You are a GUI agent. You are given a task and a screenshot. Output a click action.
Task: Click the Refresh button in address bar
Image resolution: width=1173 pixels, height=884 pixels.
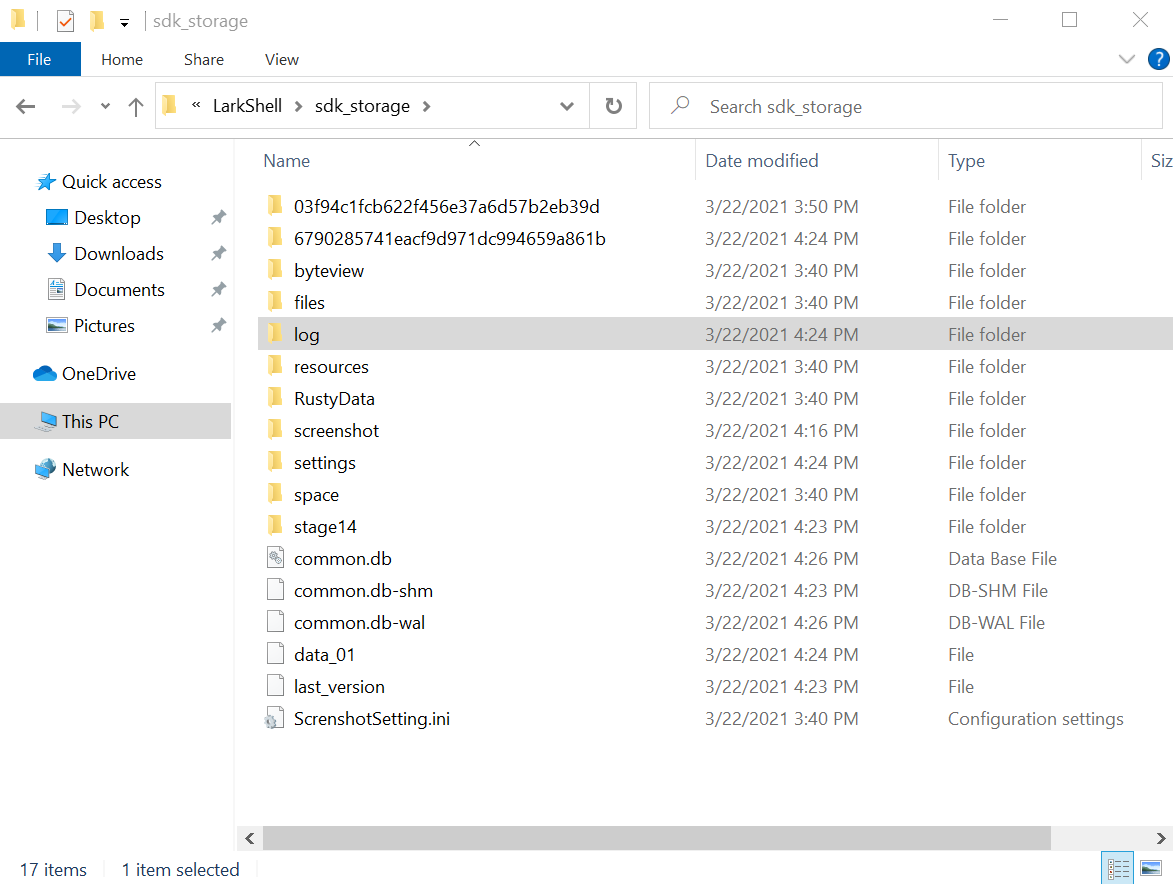pos(613,106)
